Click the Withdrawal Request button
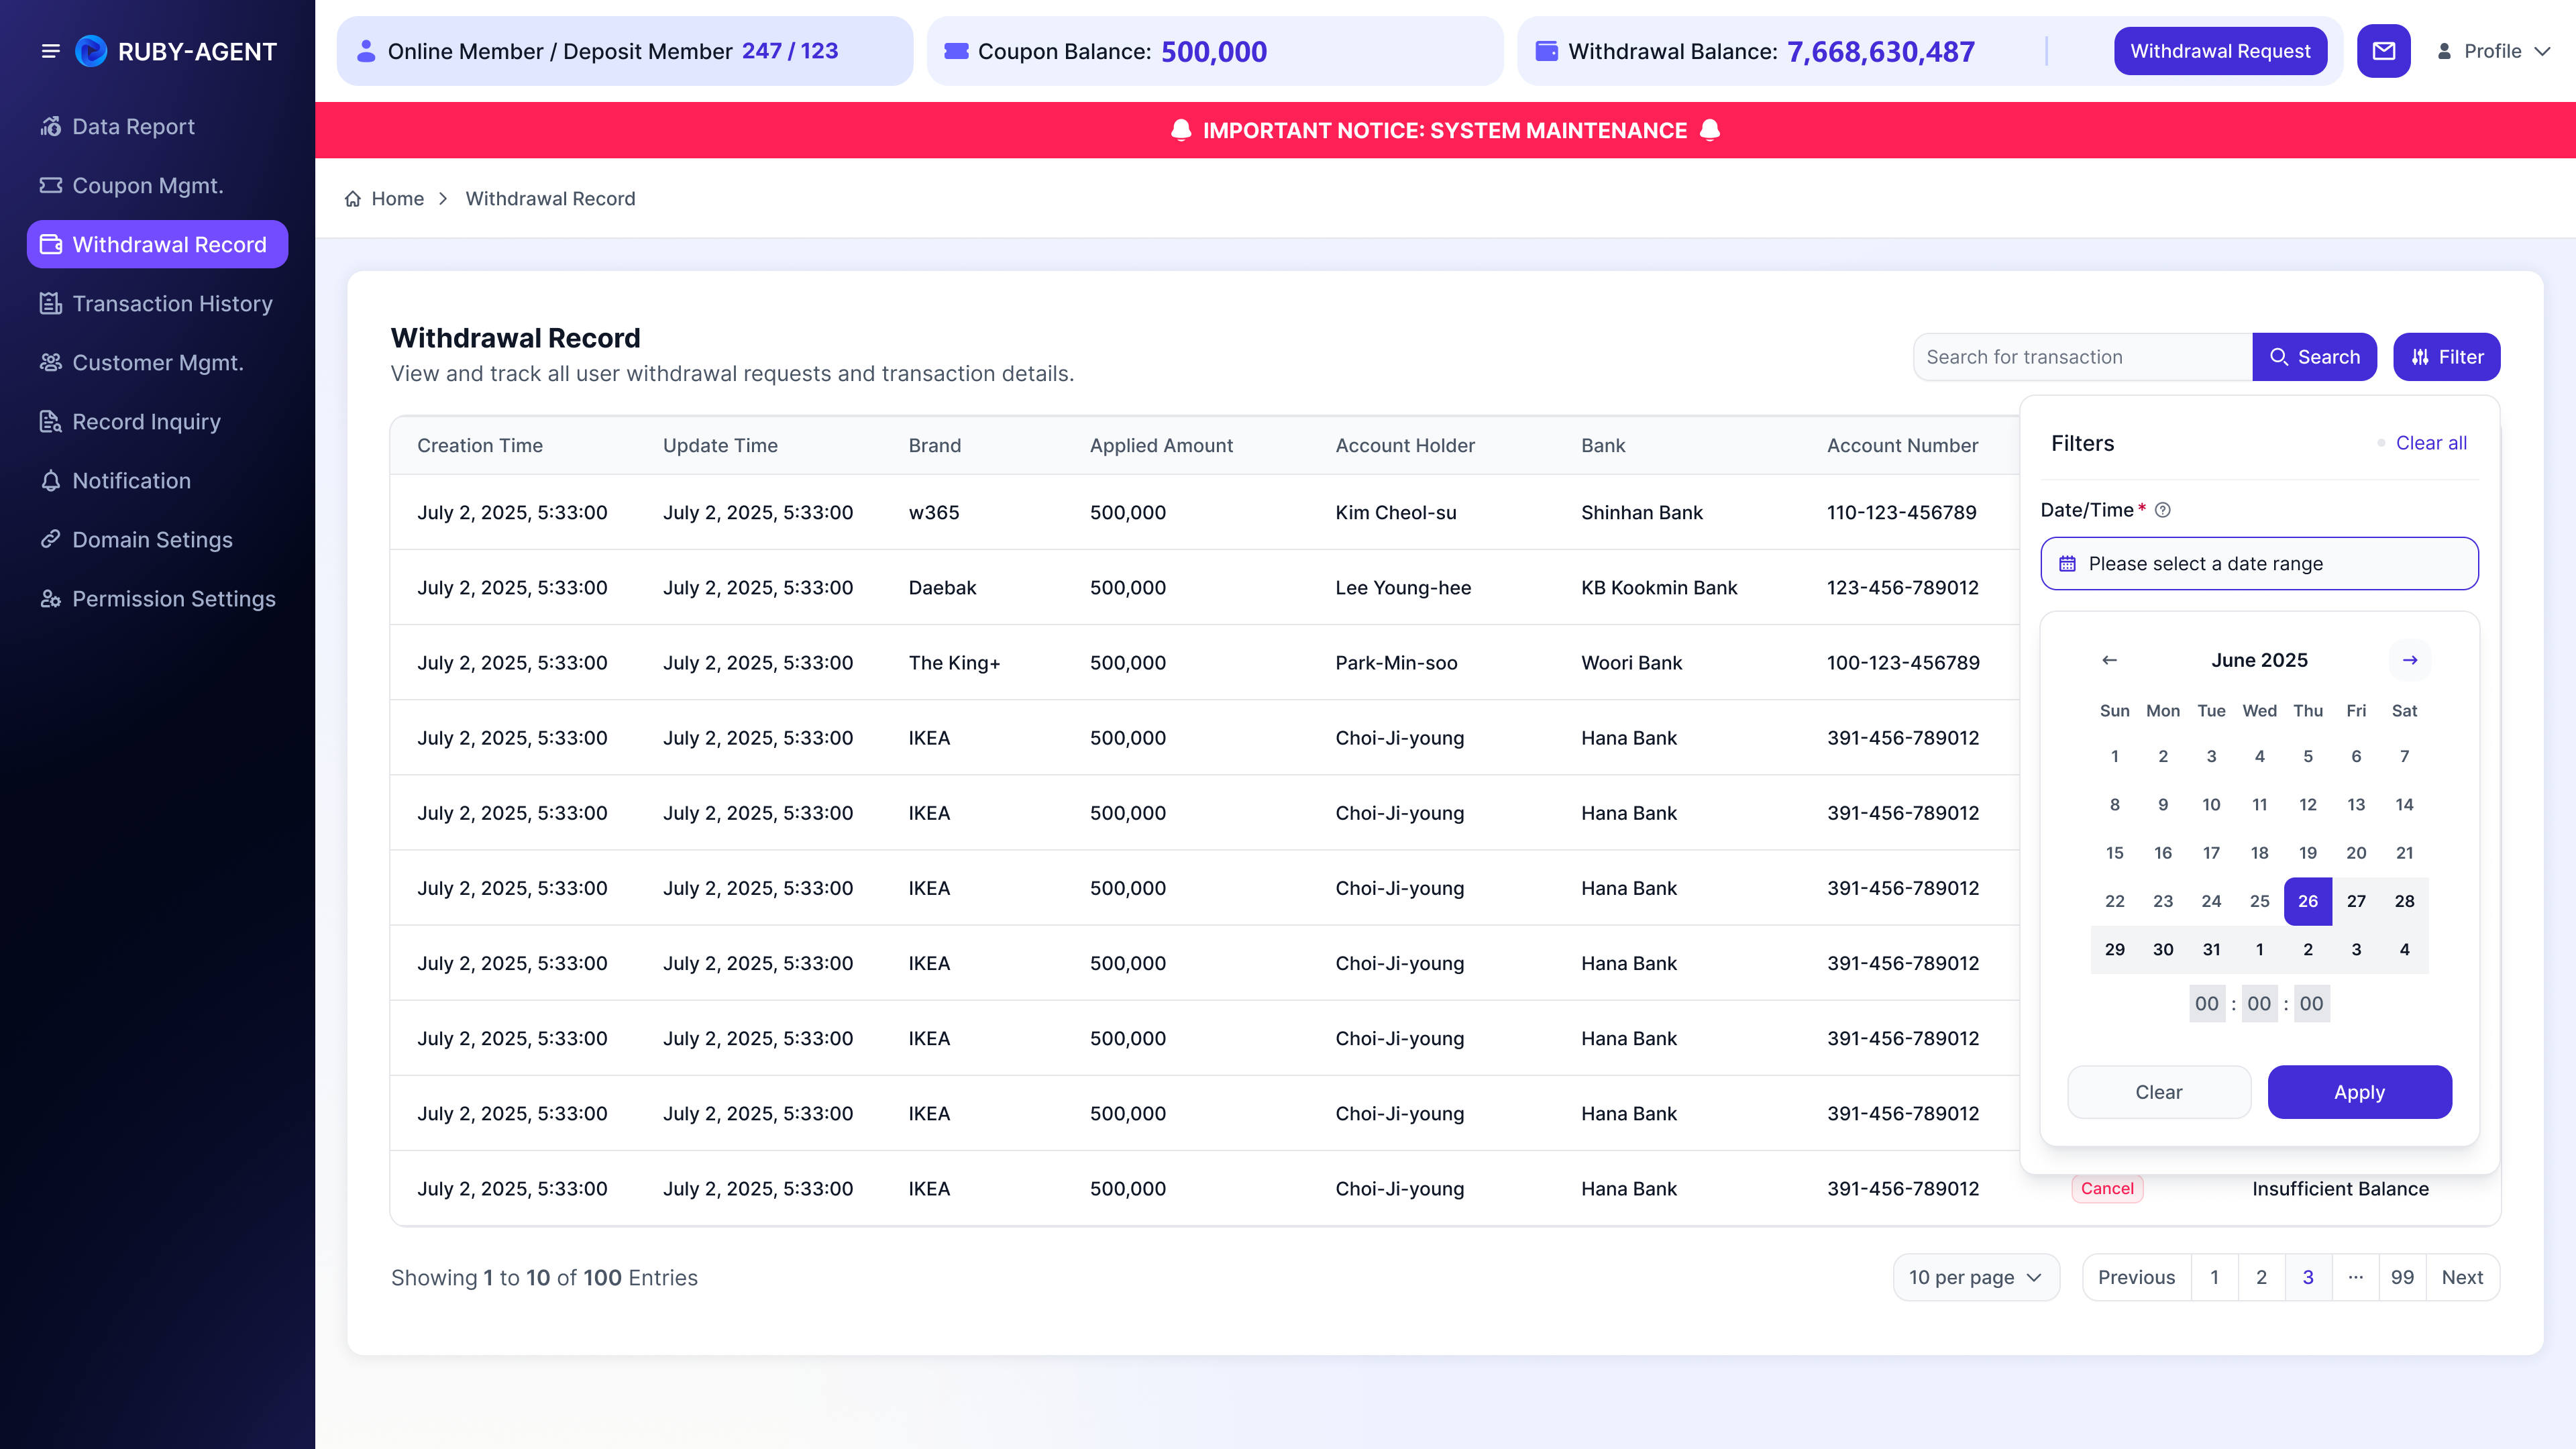The height and width of the screenshot is (1449, 2576). (2220, 51)
